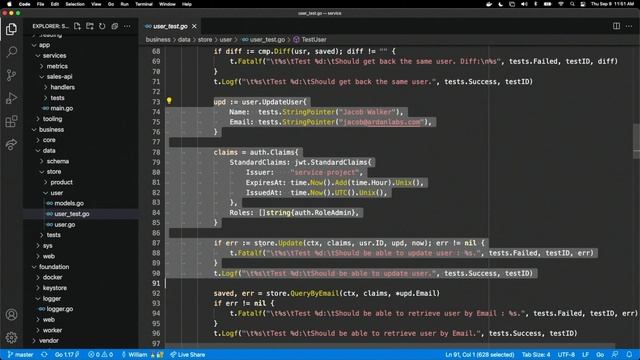This screenshot has height=360, width=640.
Task: Click the master branch in the status bar
Action: pos(20,355)
